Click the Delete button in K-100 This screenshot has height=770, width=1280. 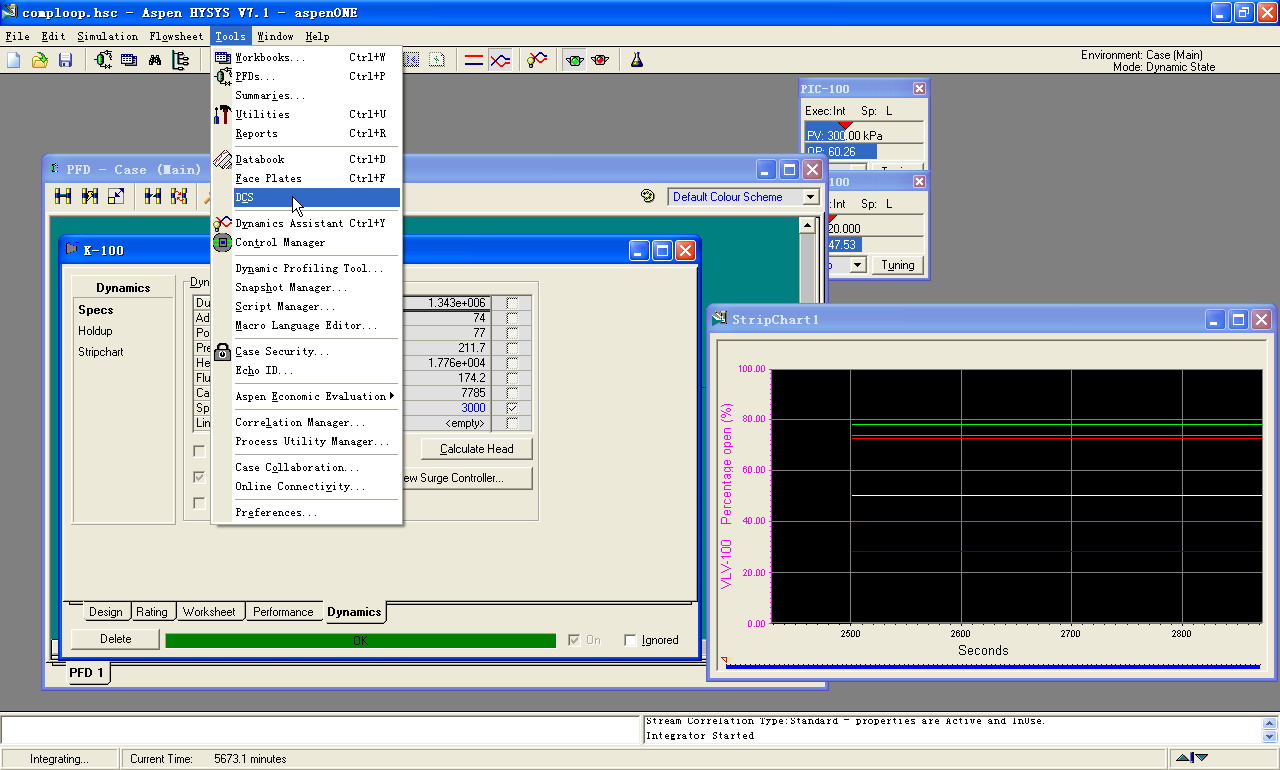115,639
